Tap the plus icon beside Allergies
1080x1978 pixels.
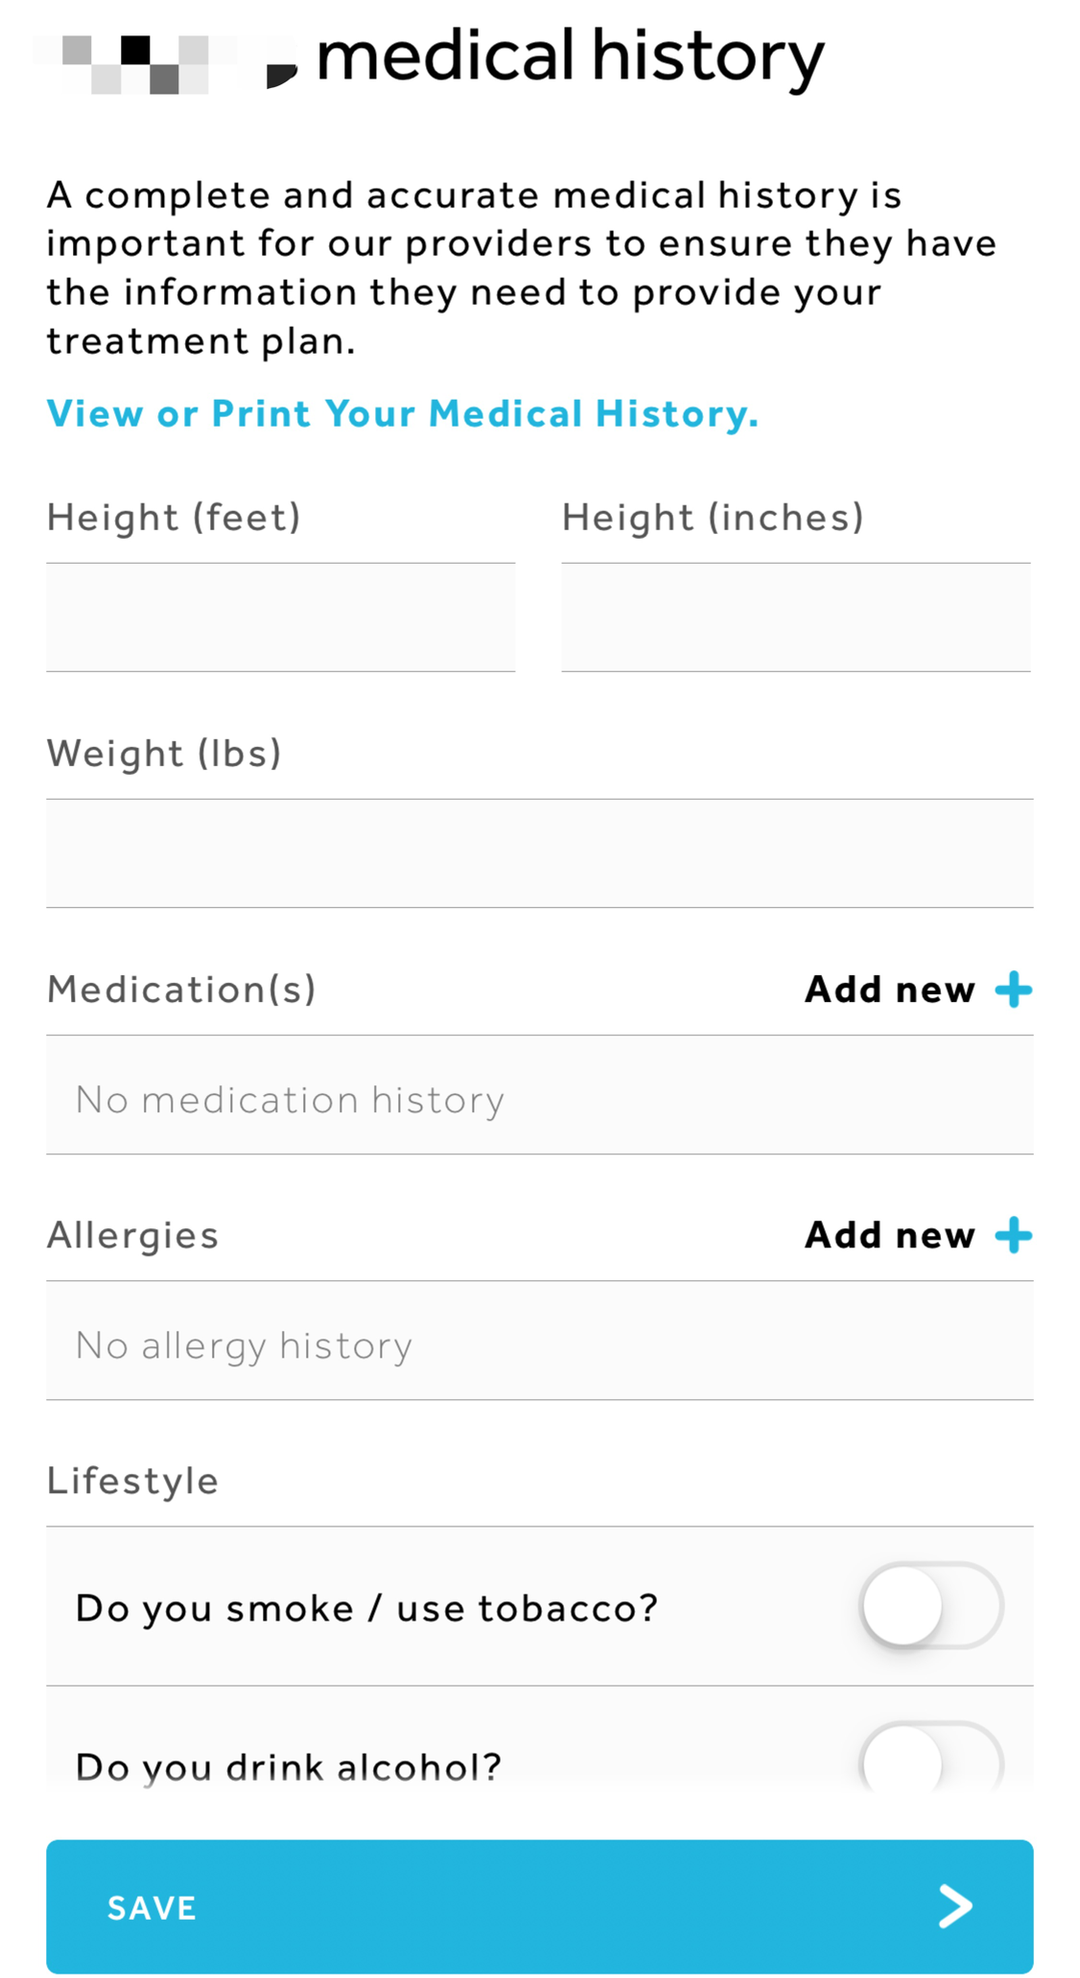click(x=1013, y=1235)
